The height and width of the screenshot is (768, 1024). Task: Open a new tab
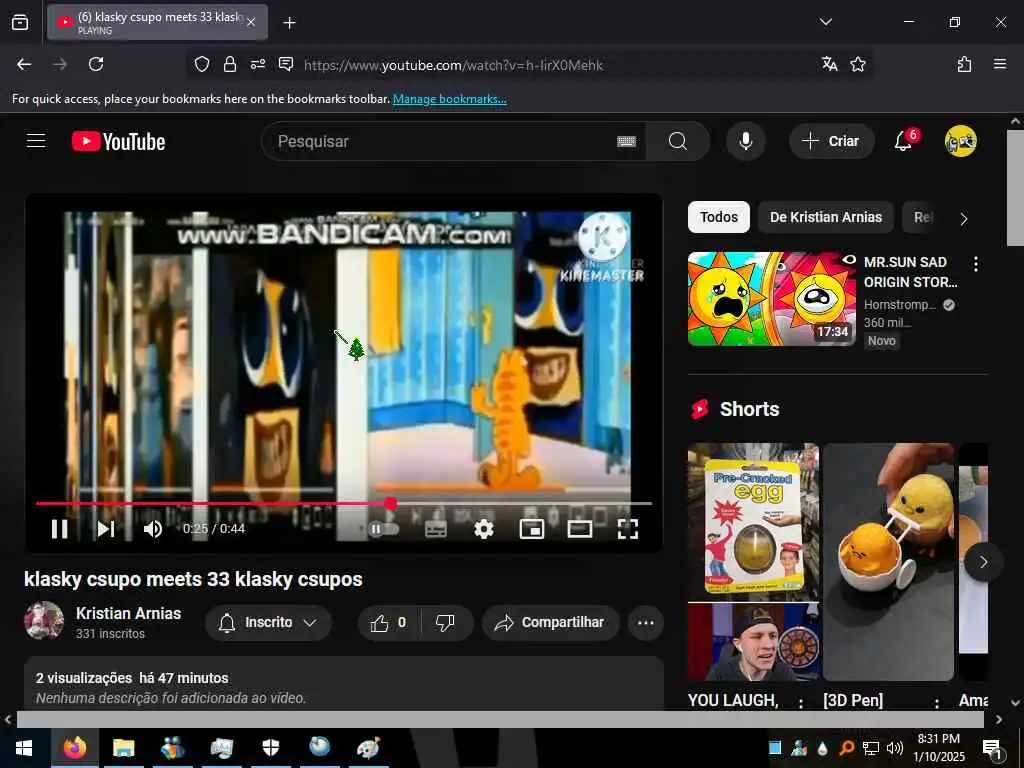[x=289, y=23]
